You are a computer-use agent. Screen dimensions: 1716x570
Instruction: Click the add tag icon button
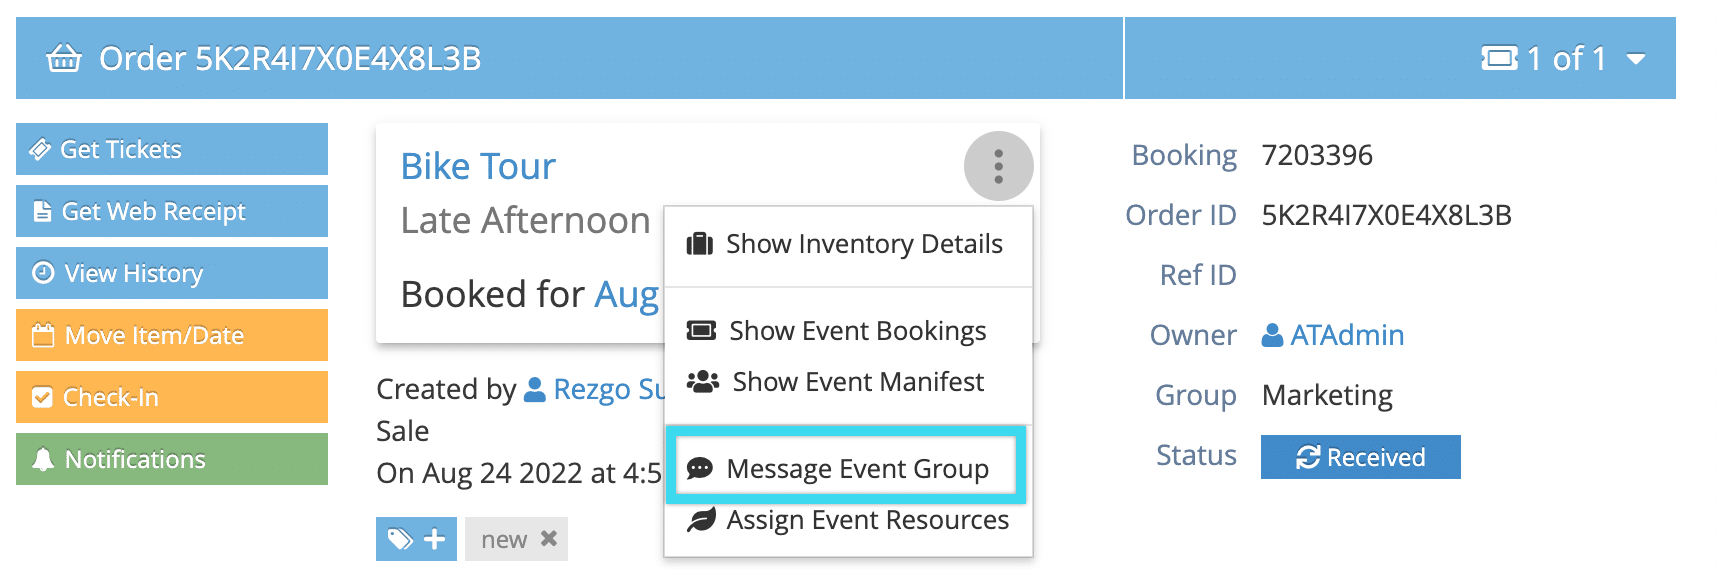coord(416,539)
